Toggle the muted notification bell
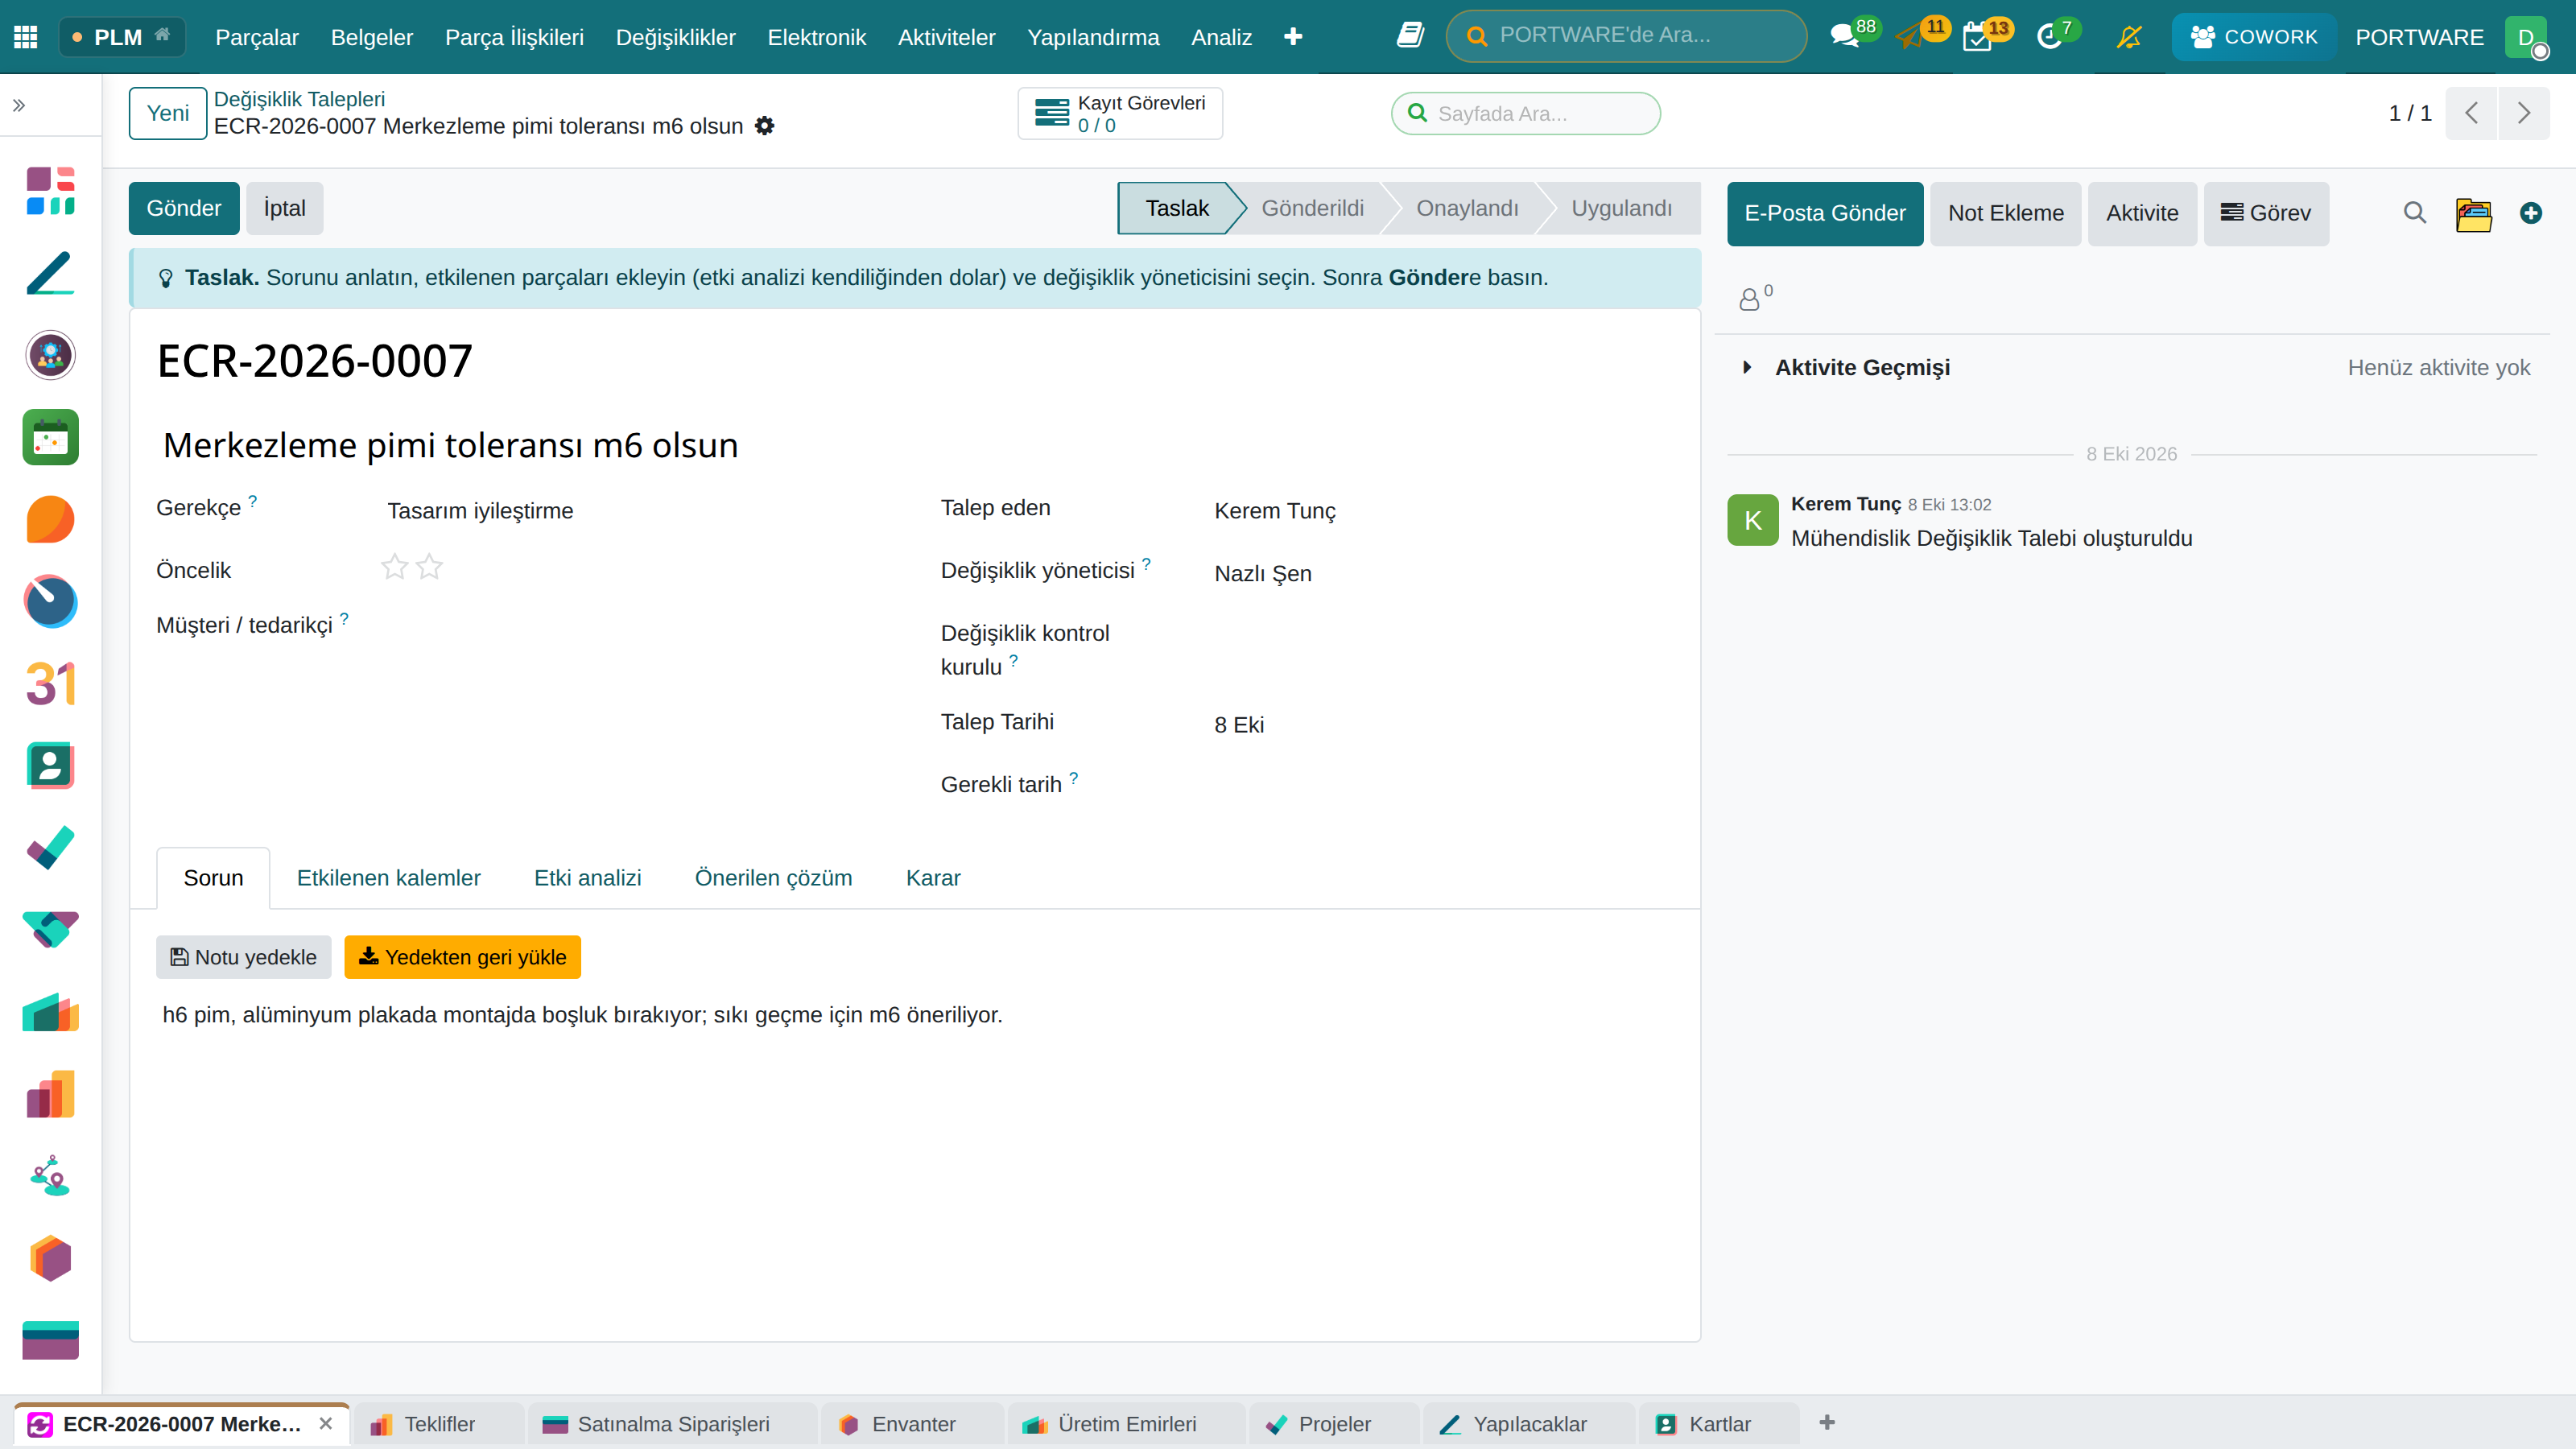The image size is (2576, 1449). click(2129, 37)
